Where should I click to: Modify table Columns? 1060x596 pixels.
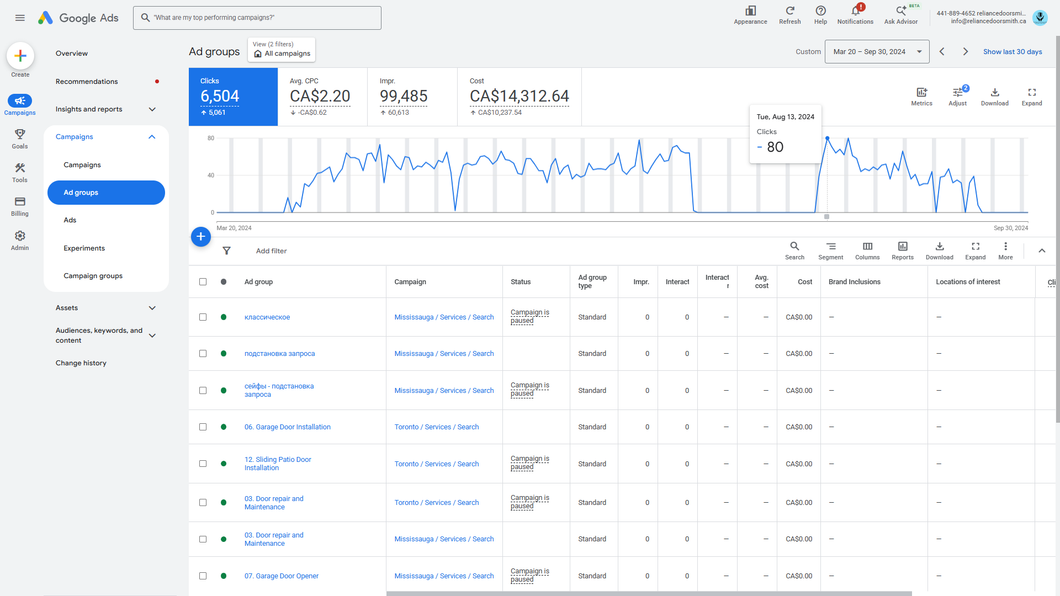867,251
